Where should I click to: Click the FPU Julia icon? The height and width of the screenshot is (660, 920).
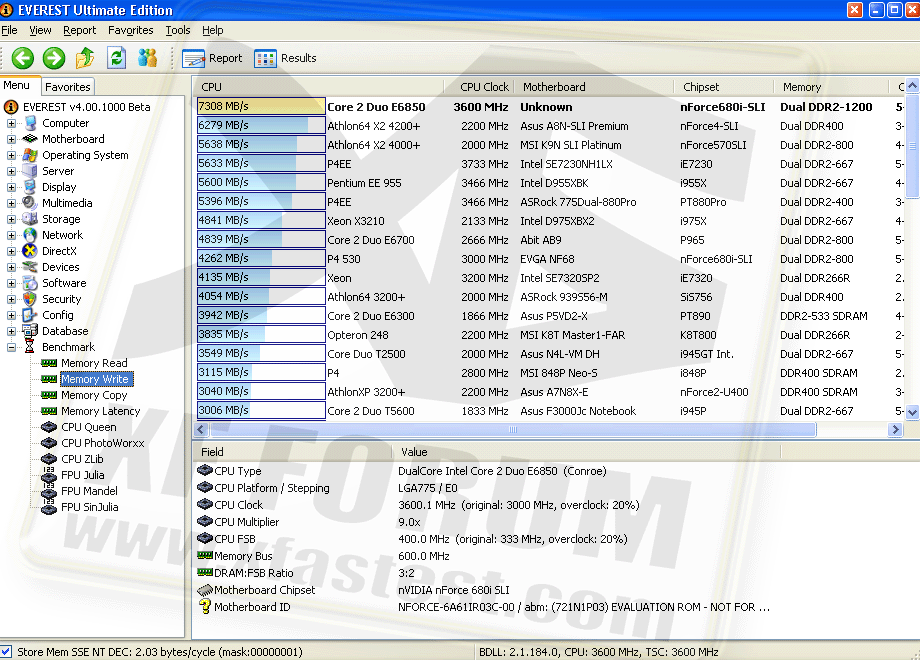tap(49, 475)
